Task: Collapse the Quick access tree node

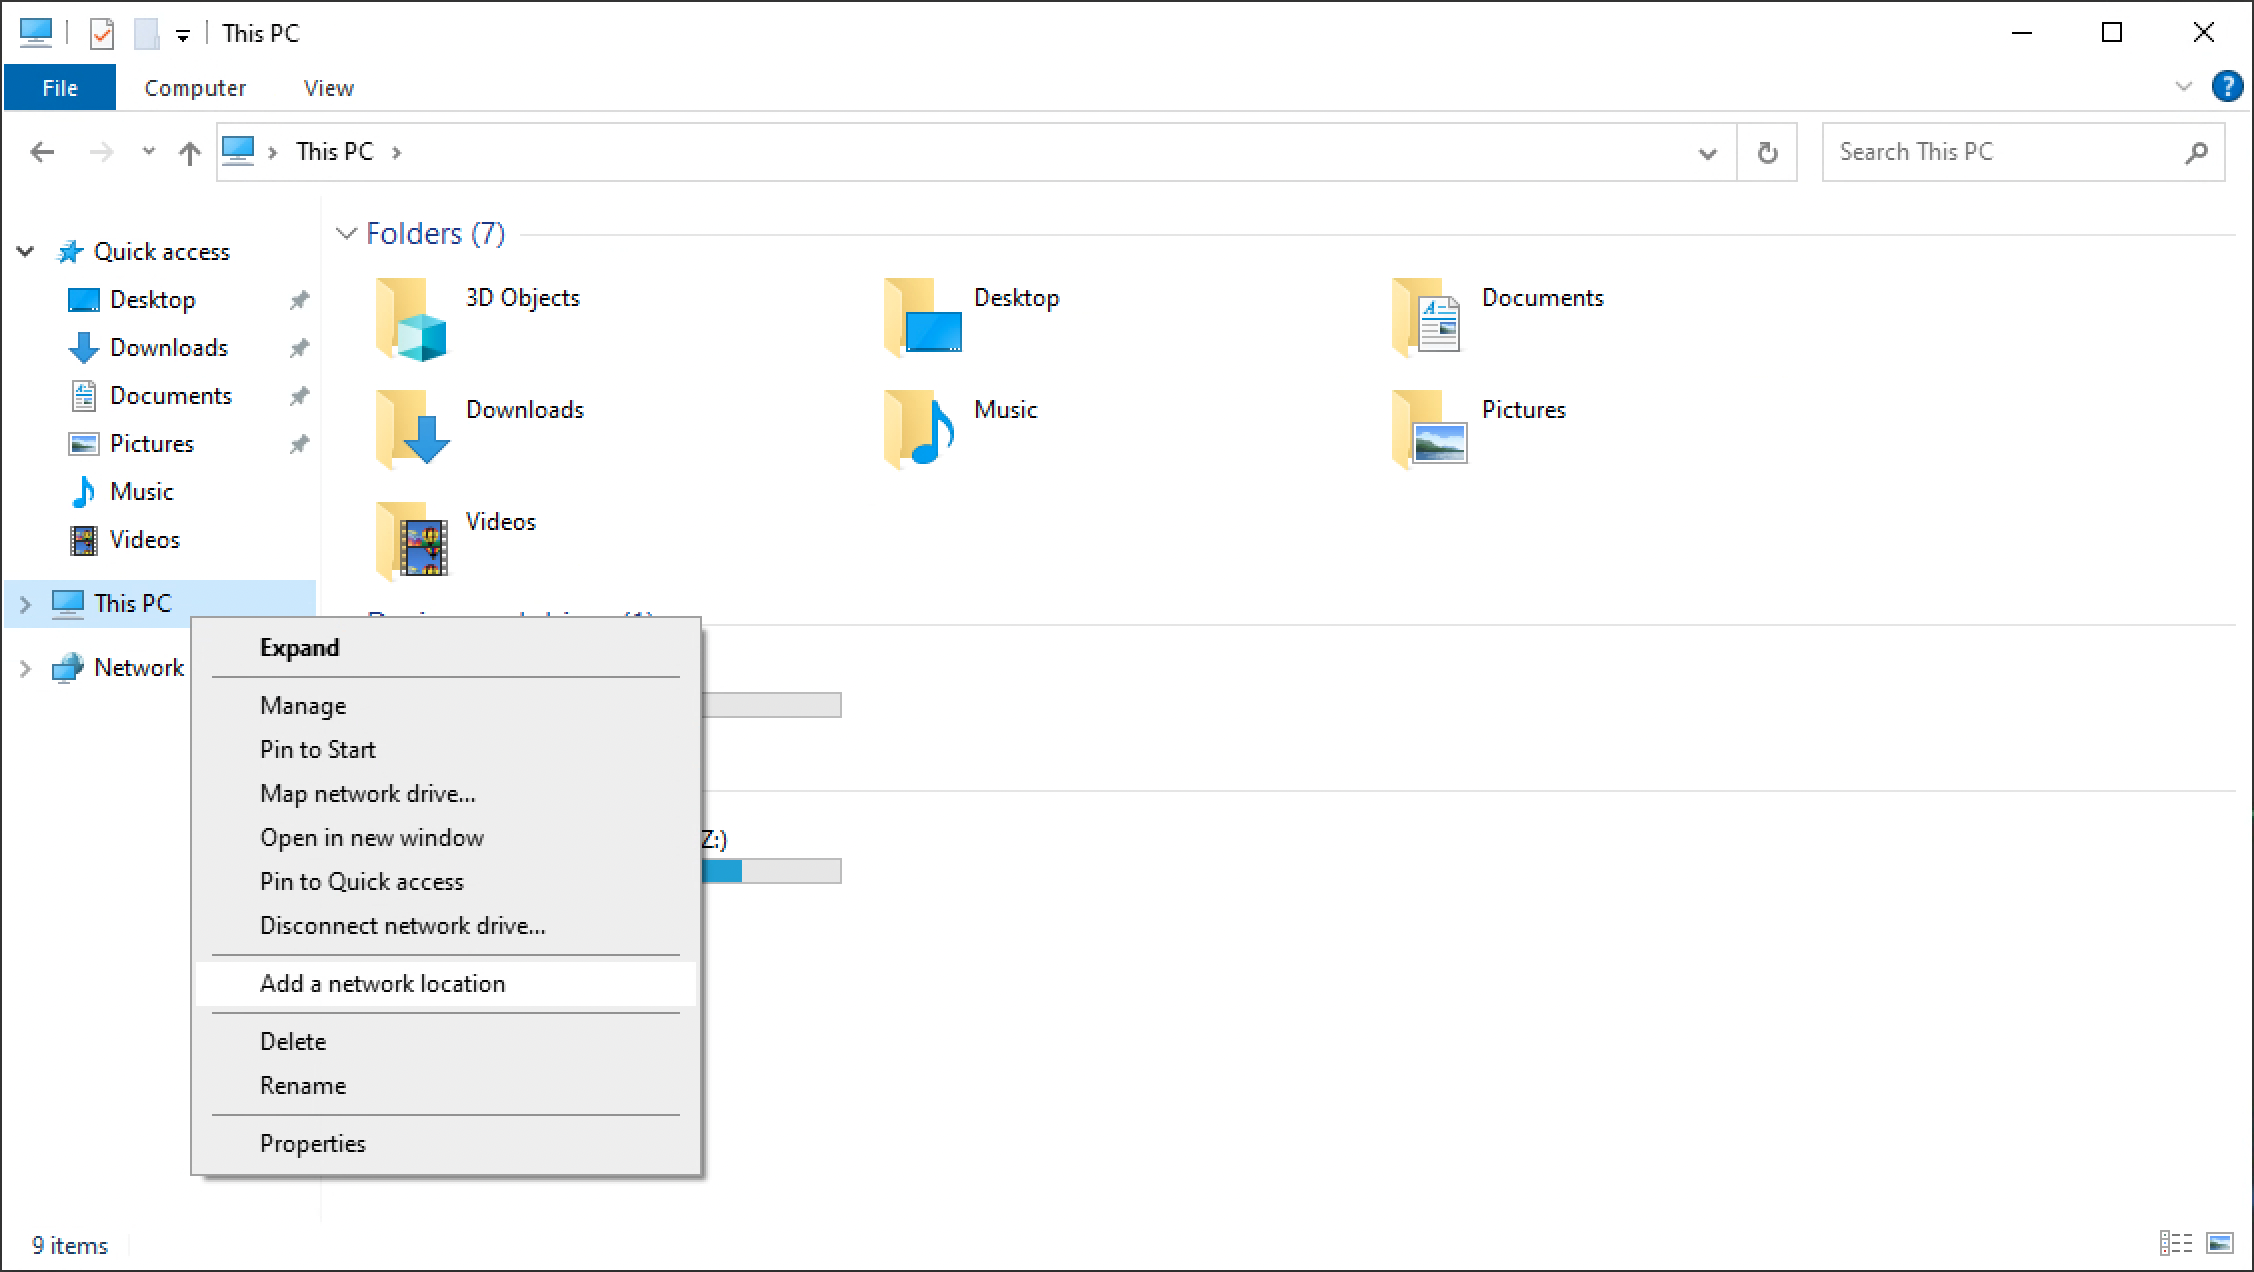Action: coord(25,252)
